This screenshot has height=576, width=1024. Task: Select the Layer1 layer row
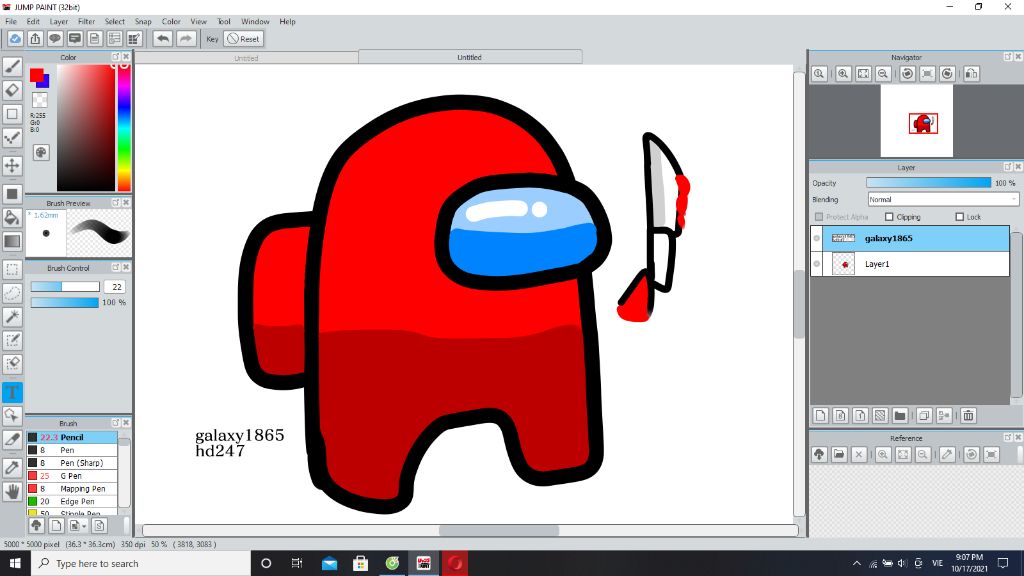(x=910, y=264)
